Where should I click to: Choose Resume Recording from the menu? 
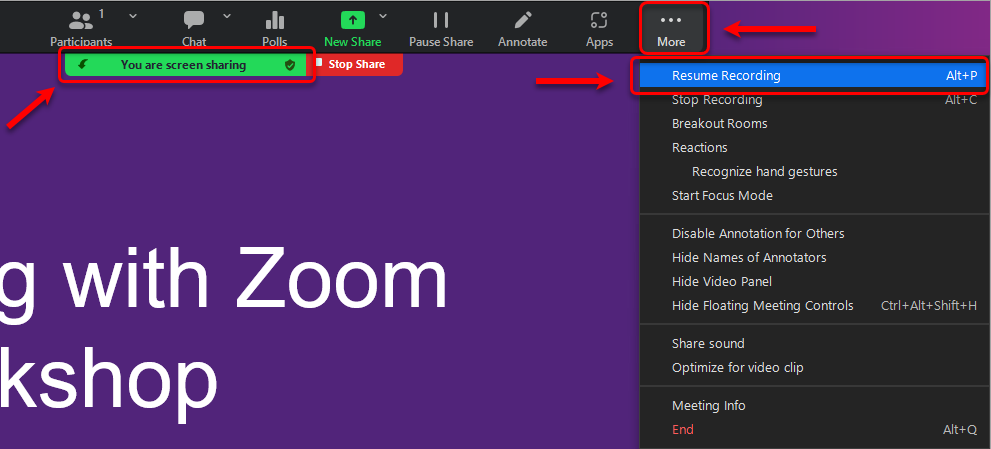point(812,76)
